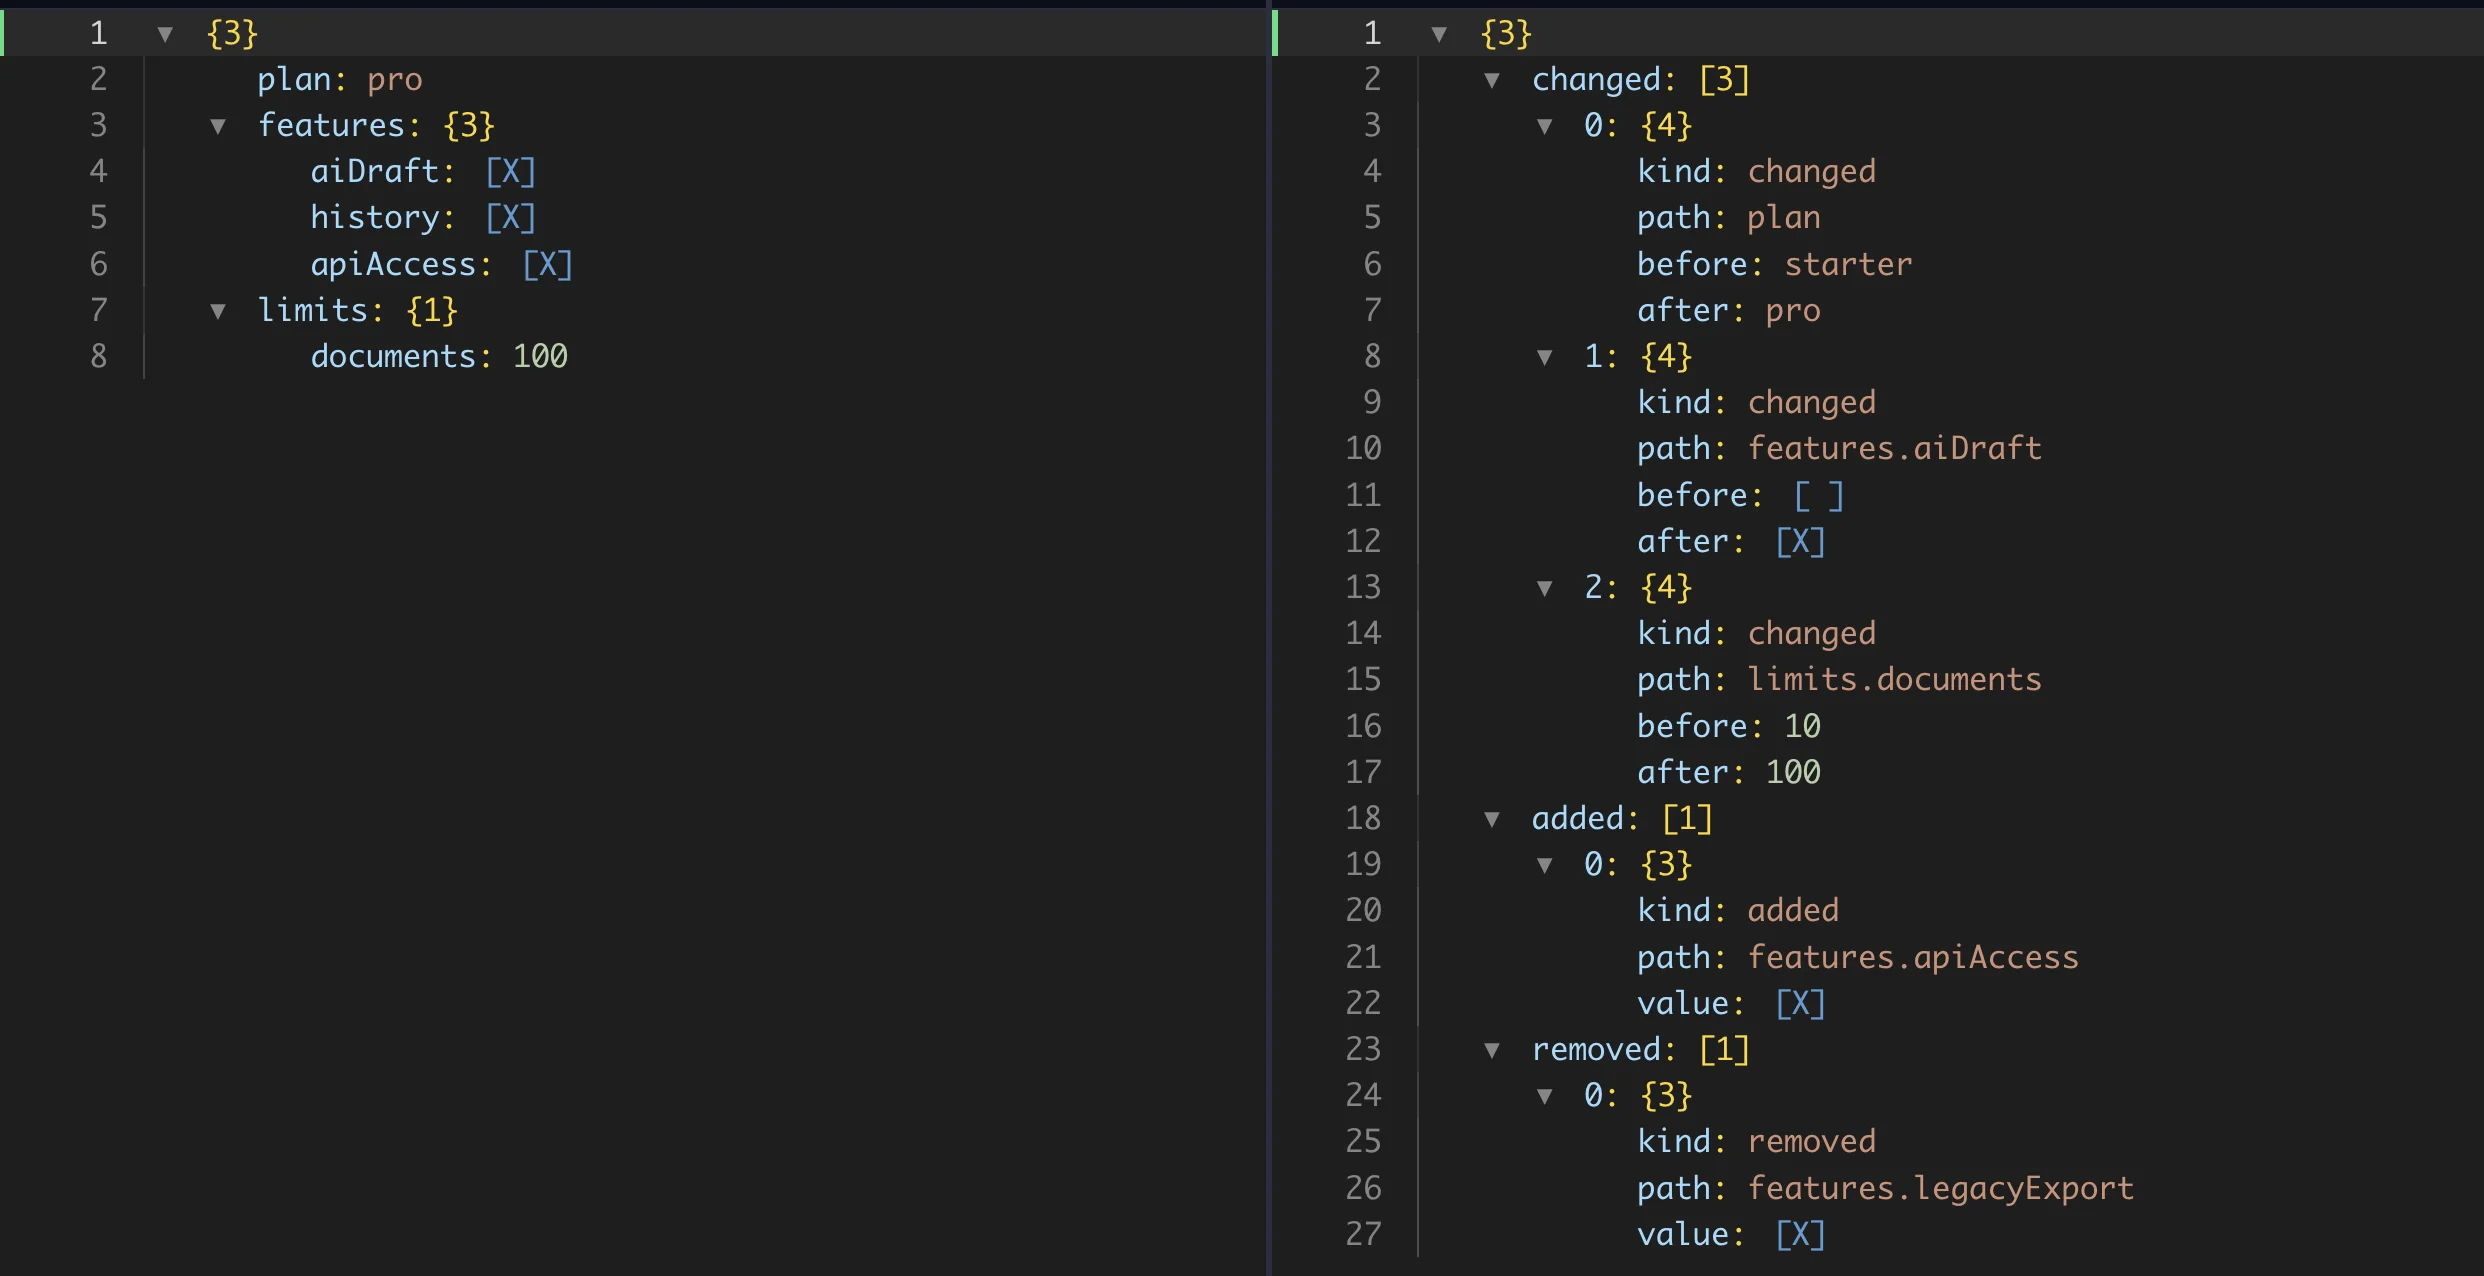The height and width of the screenshot is (1276, 2484).
Task: Toggle the after checkbox under features.aiDraft
Action: [x=1801, y=542]
